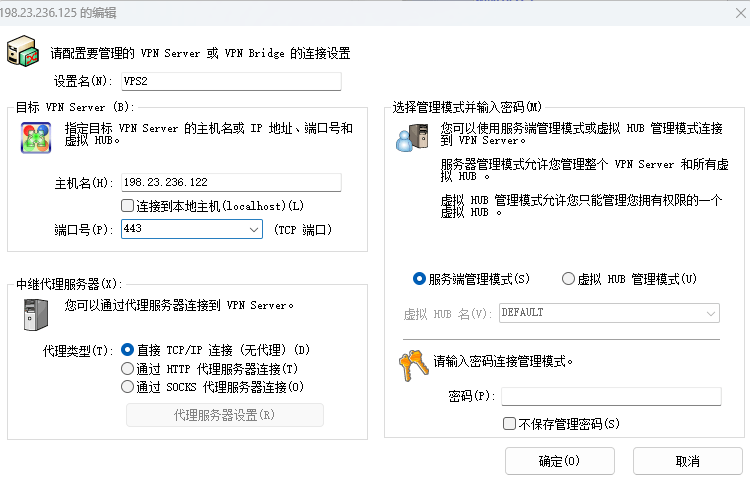750x483 pixels.
Task: Choose virtual HUB admin mode radio button
Action: (569, 279)
